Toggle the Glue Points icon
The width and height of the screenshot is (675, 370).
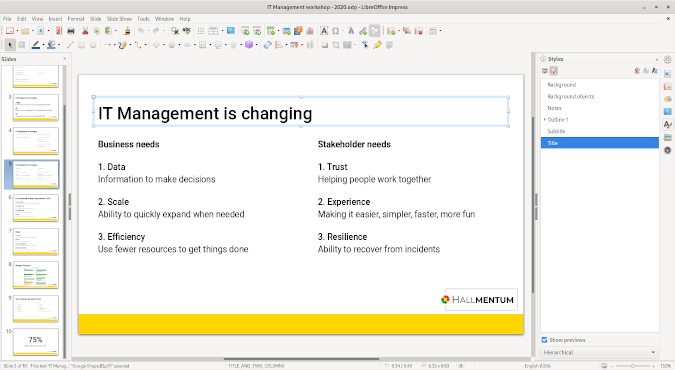378,45
